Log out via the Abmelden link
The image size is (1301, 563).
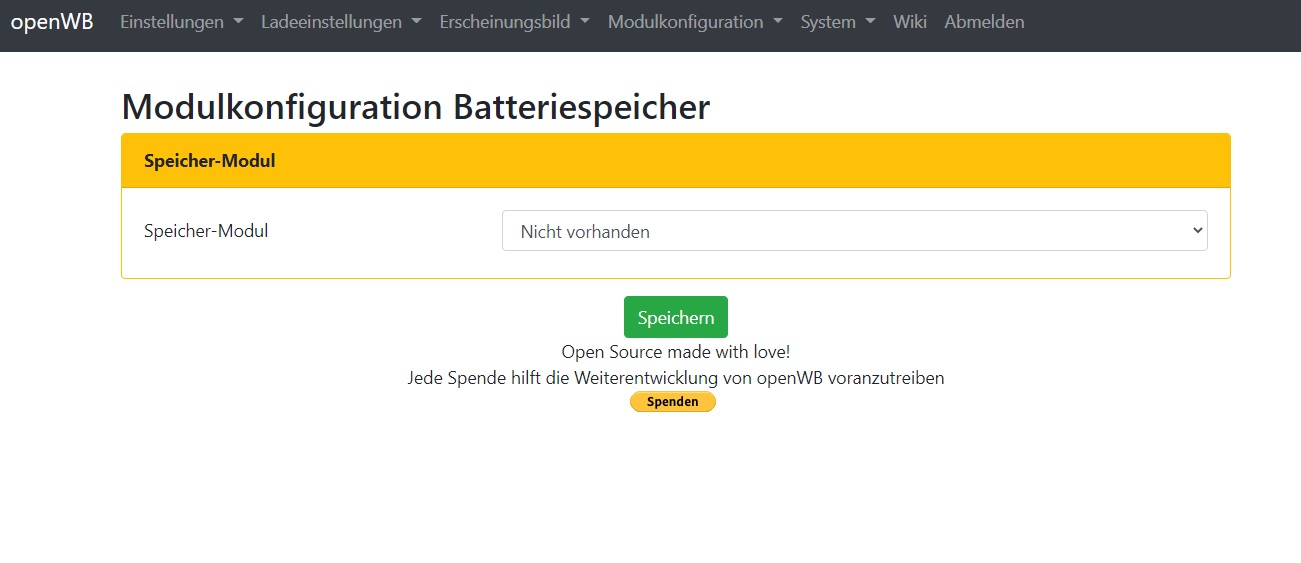984,22
